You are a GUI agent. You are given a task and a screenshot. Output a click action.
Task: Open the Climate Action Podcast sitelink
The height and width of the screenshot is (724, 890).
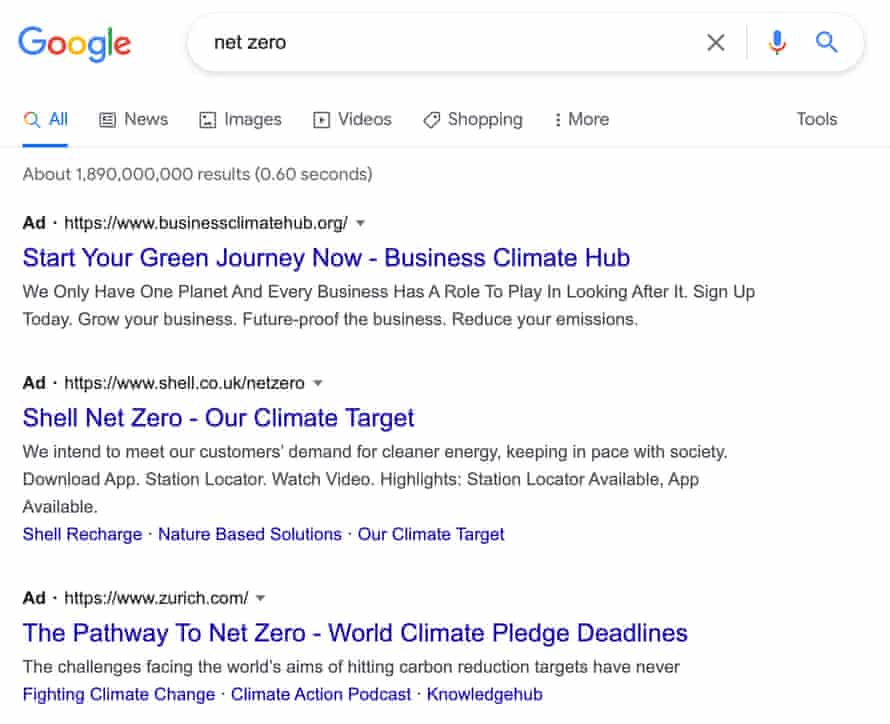tap(321, 694)
